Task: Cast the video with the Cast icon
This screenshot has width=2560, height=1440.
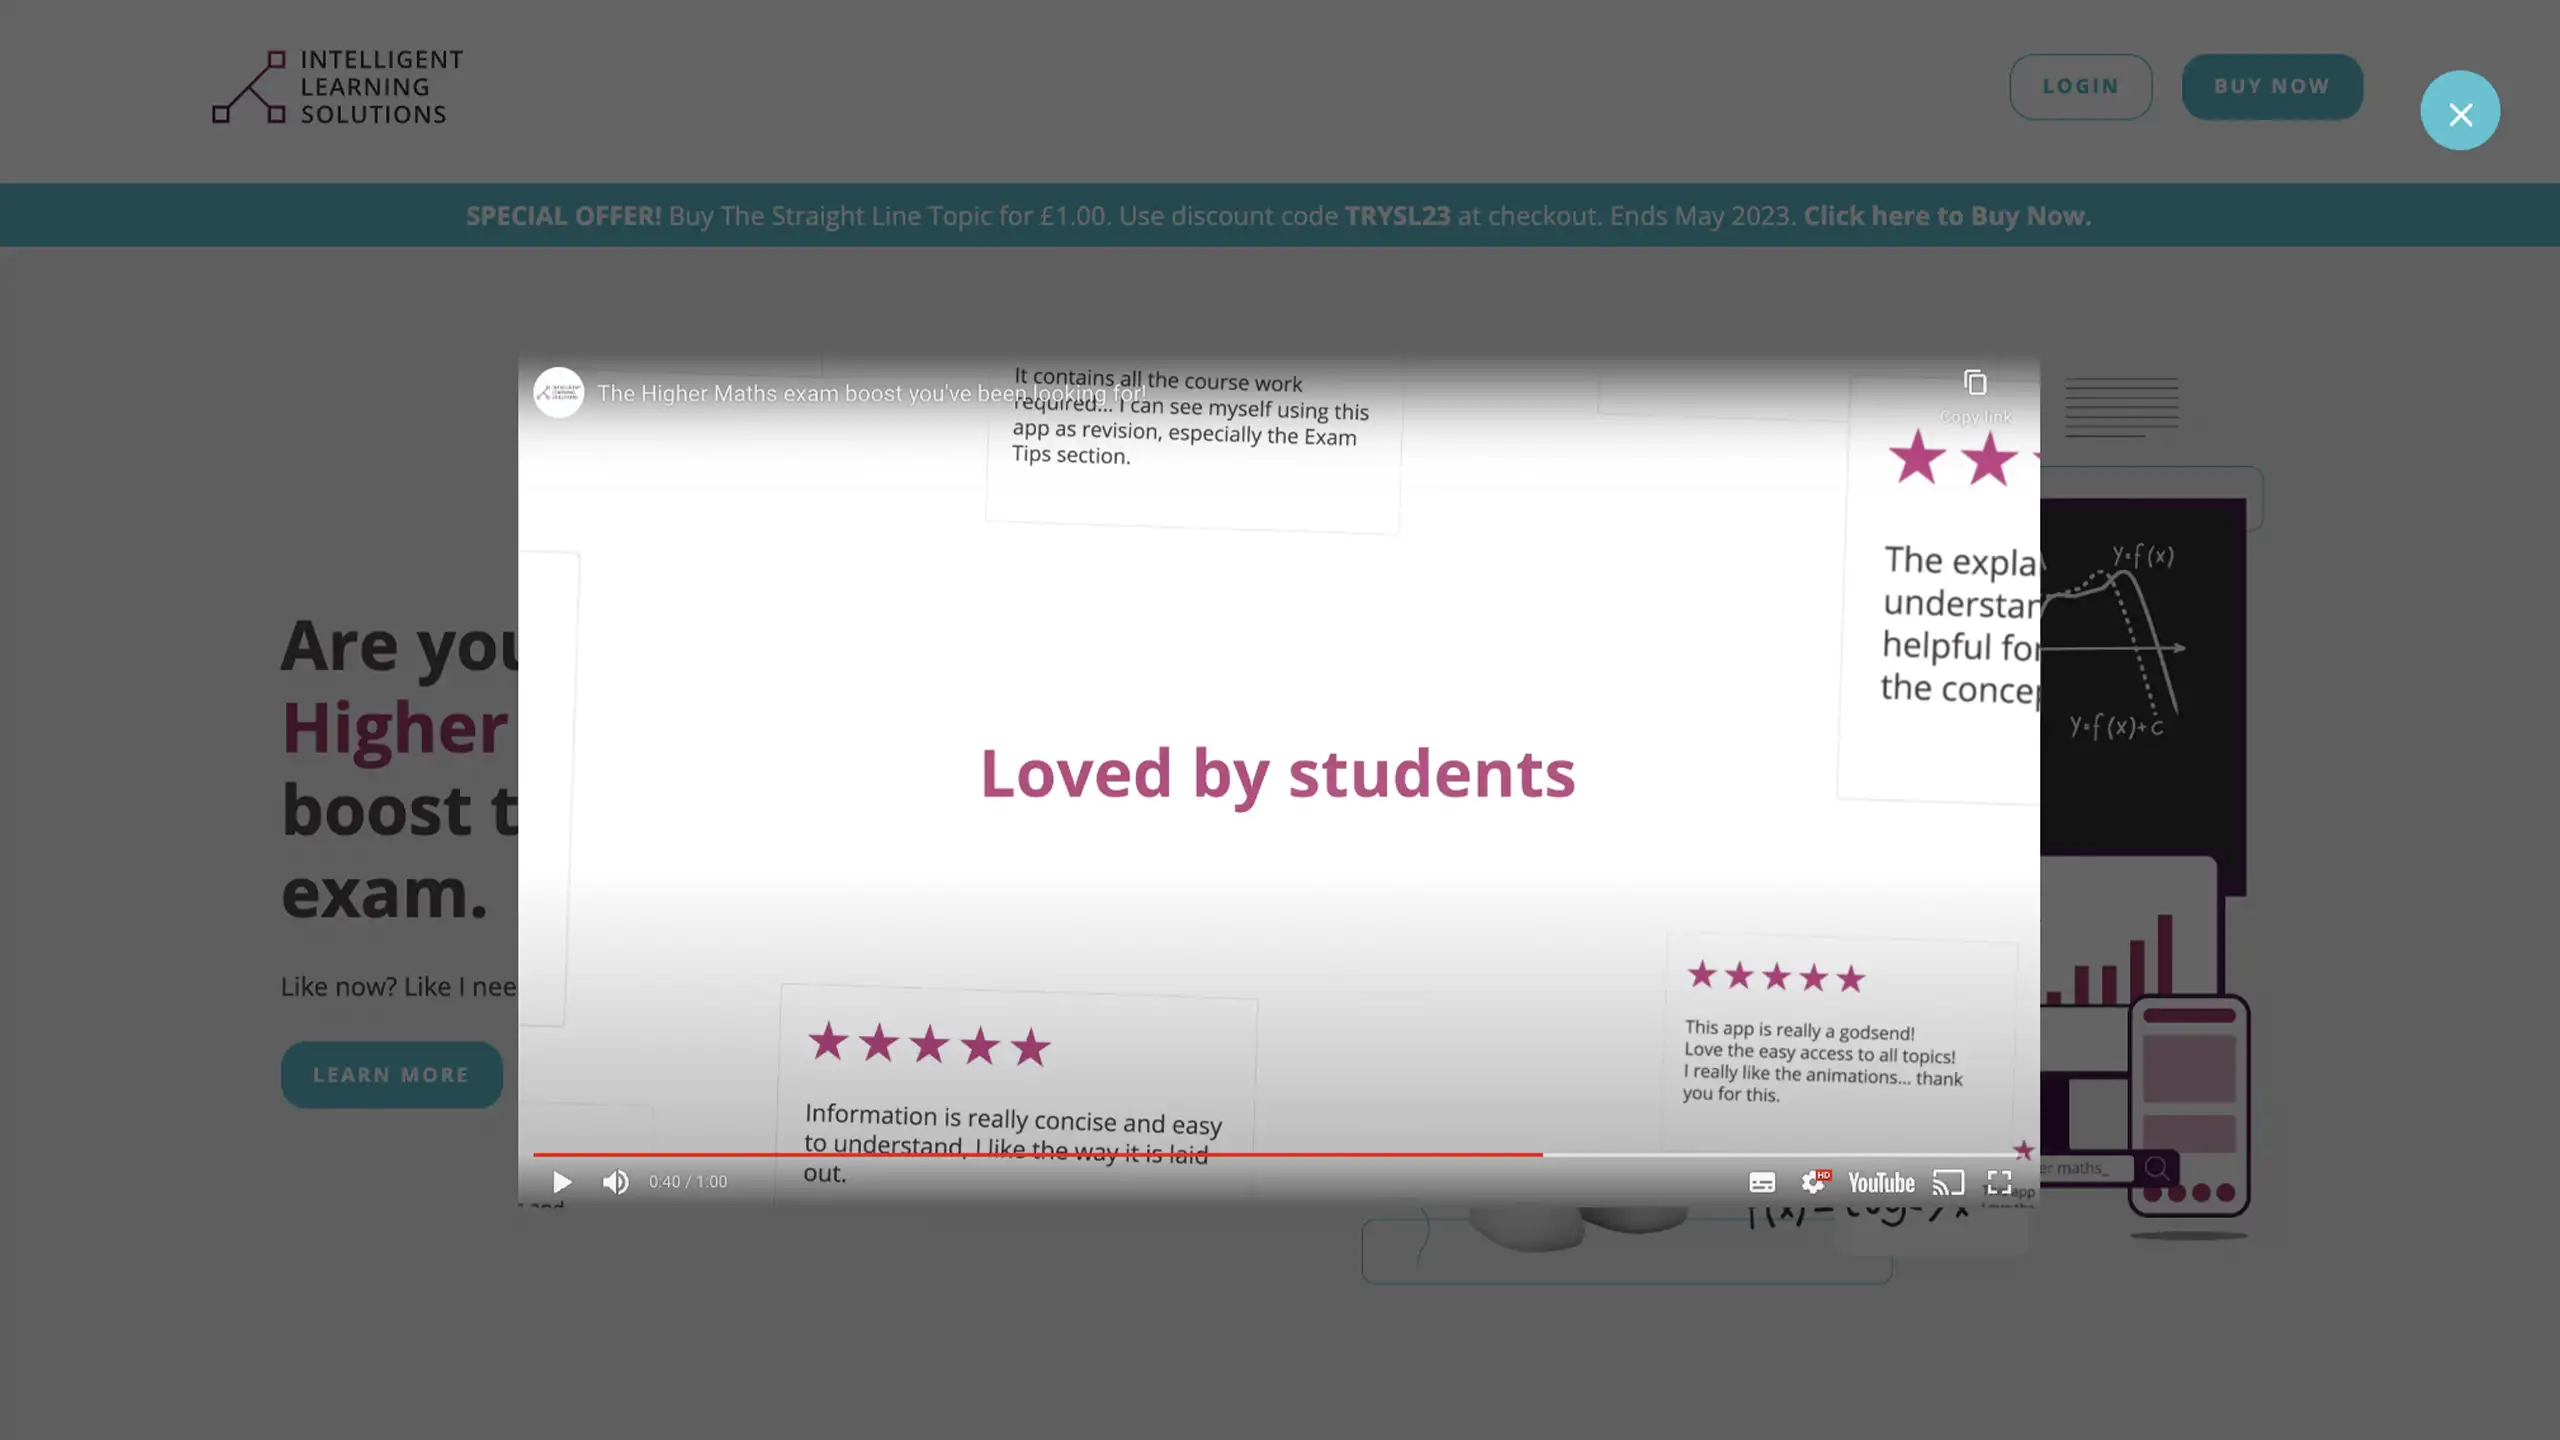Action: point(1948,1183)
